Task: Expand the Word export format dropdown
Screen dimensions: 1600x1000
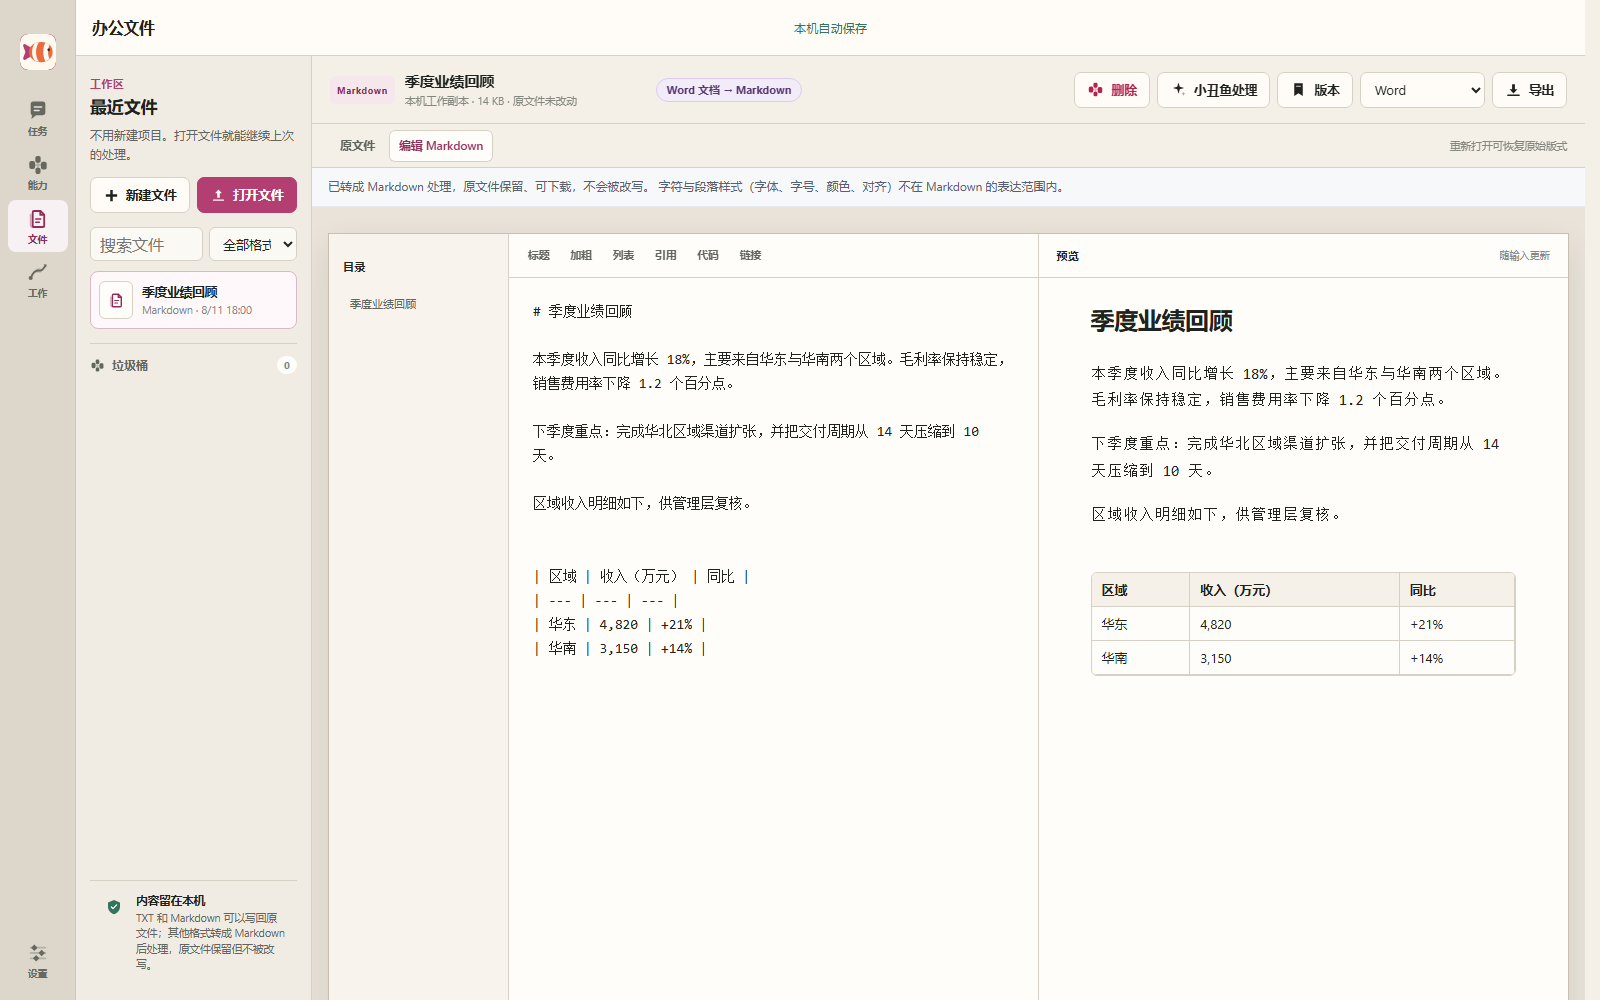Action: click(x=1422, y=90)
